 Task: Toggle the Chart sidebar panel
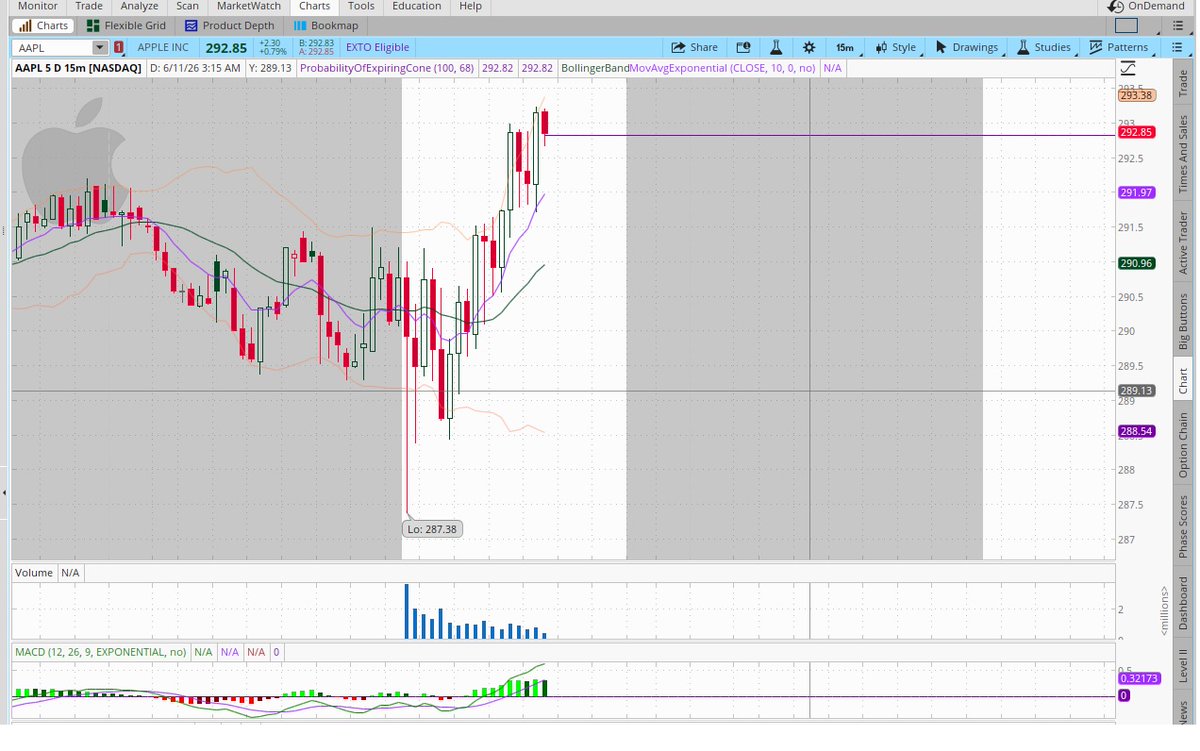pyautogui.click(x=1184, y=380)
